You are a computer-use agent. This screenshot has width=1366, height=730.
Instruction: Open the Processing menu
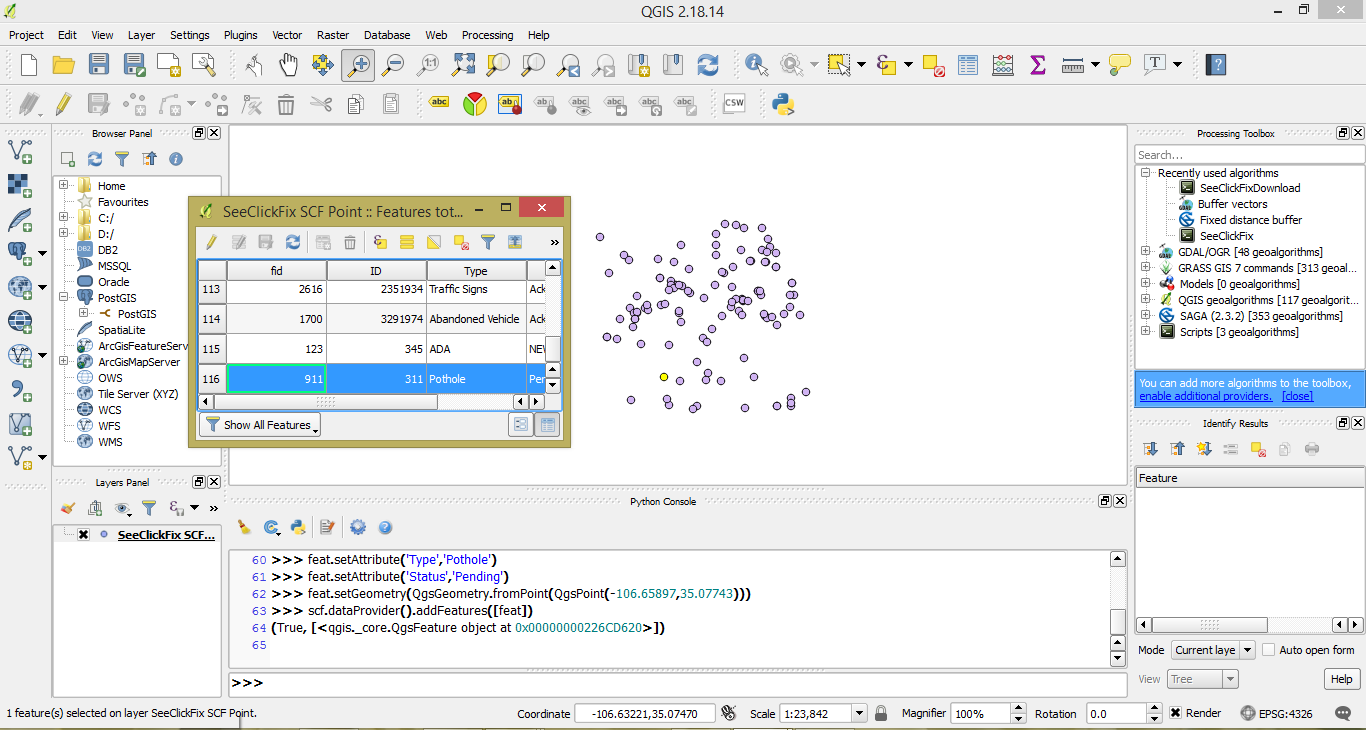487,35
